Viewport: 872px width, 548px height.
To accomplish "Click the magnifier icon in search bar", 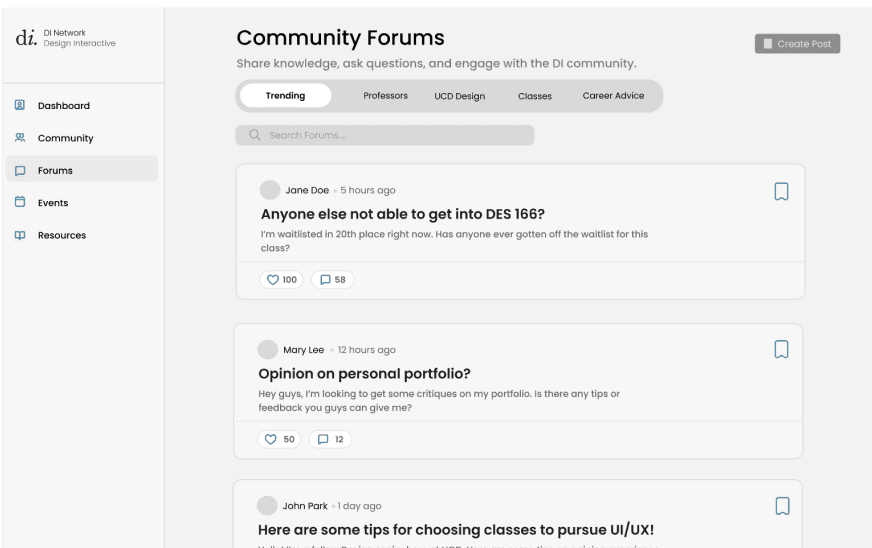I will click(255, 135).
